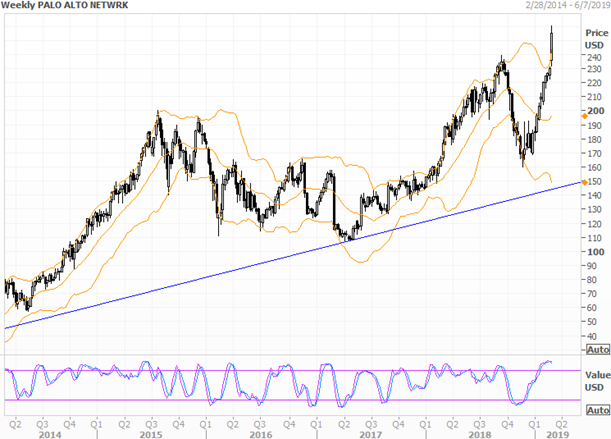Click the Auto button on the price axis

[597, 350]
